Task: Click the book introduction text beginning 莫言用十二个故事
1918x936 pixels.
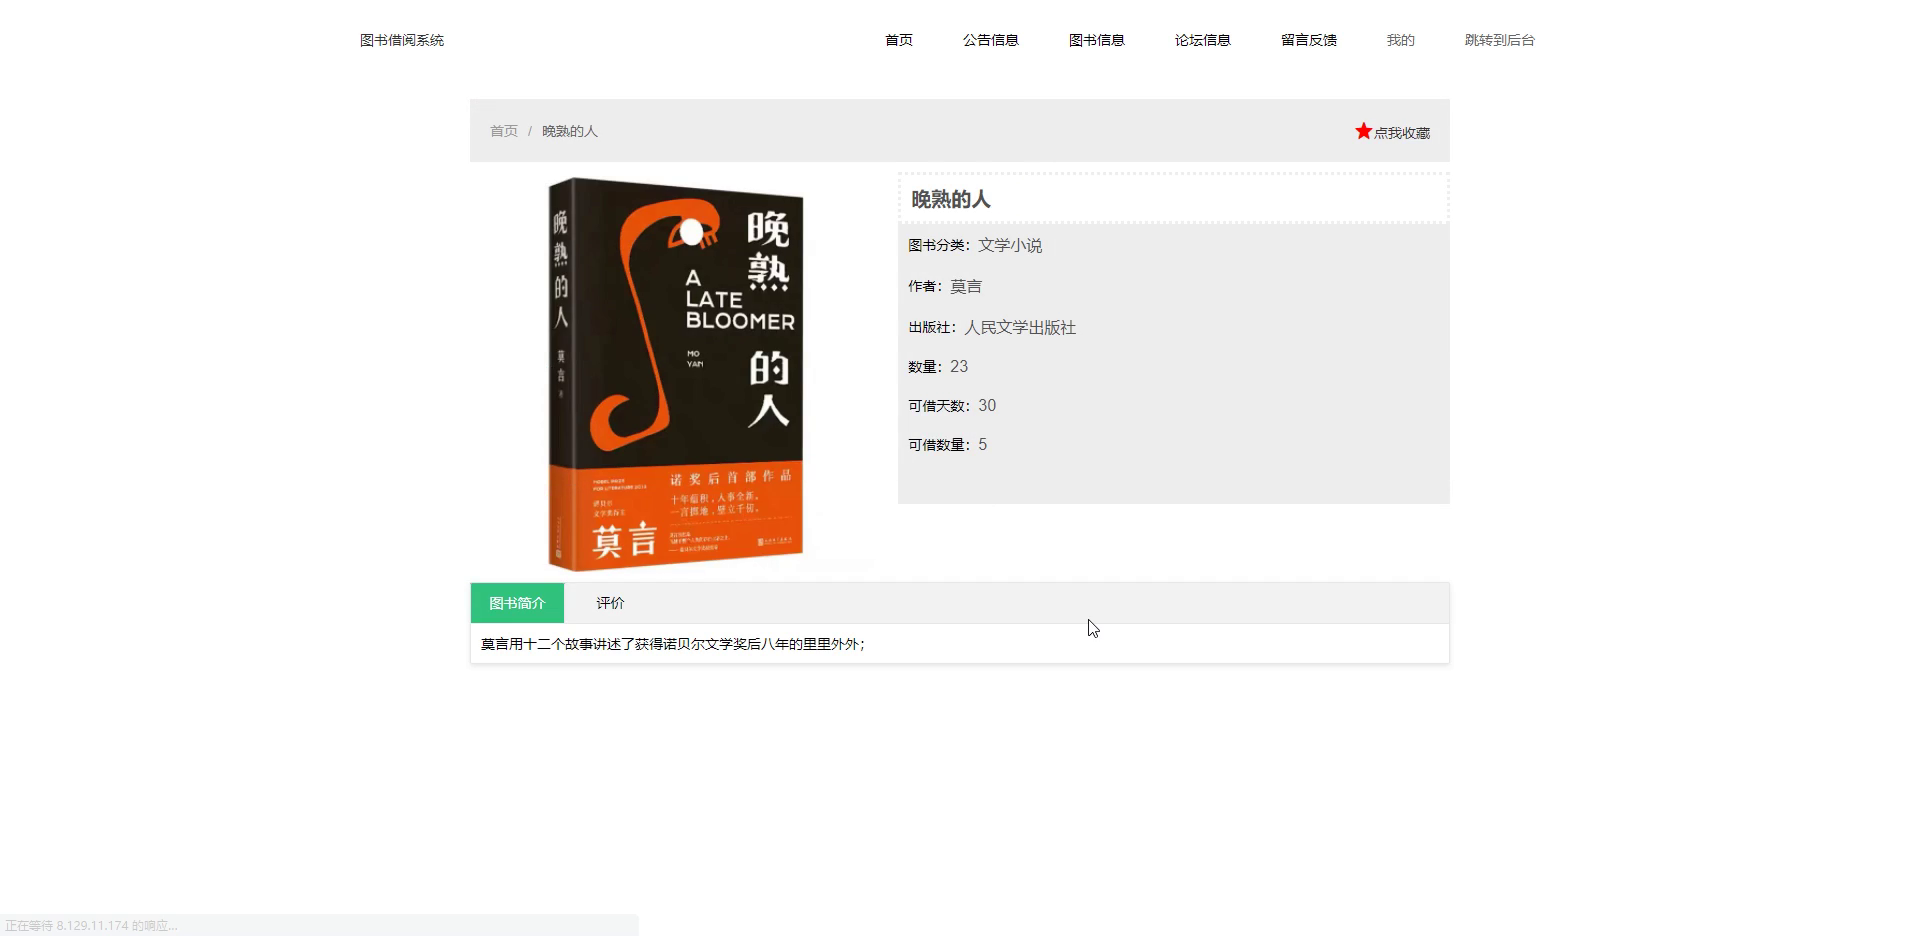Action: point(673,644)
